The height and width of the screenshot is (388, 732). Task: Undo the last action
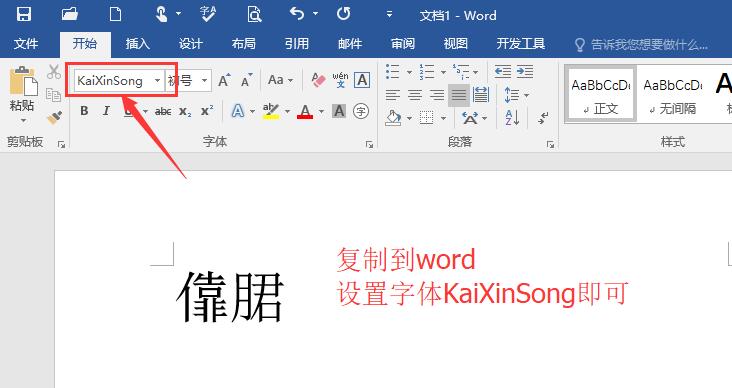pos(297,14)
